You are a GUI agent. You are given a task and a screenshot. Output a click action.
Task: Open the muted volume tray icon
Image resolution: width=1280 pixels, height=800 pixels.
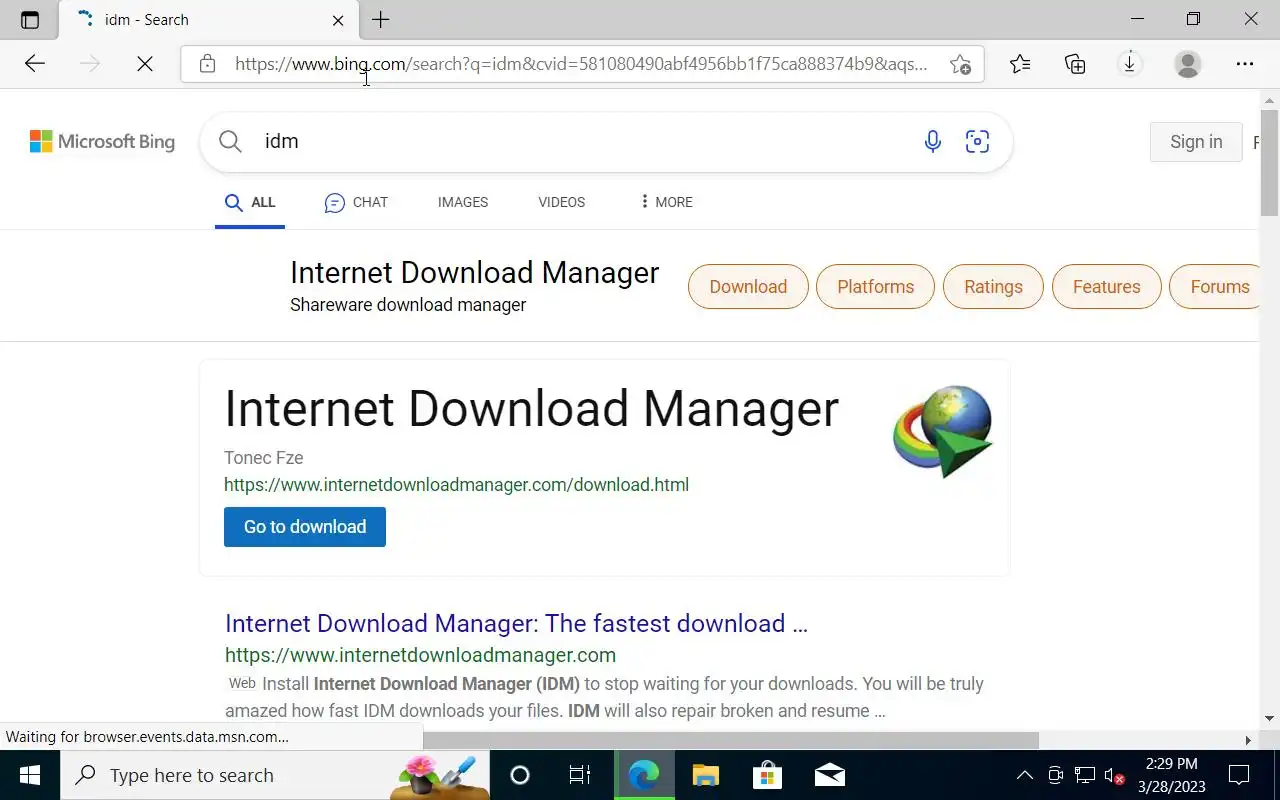[x=1114, y=775]
